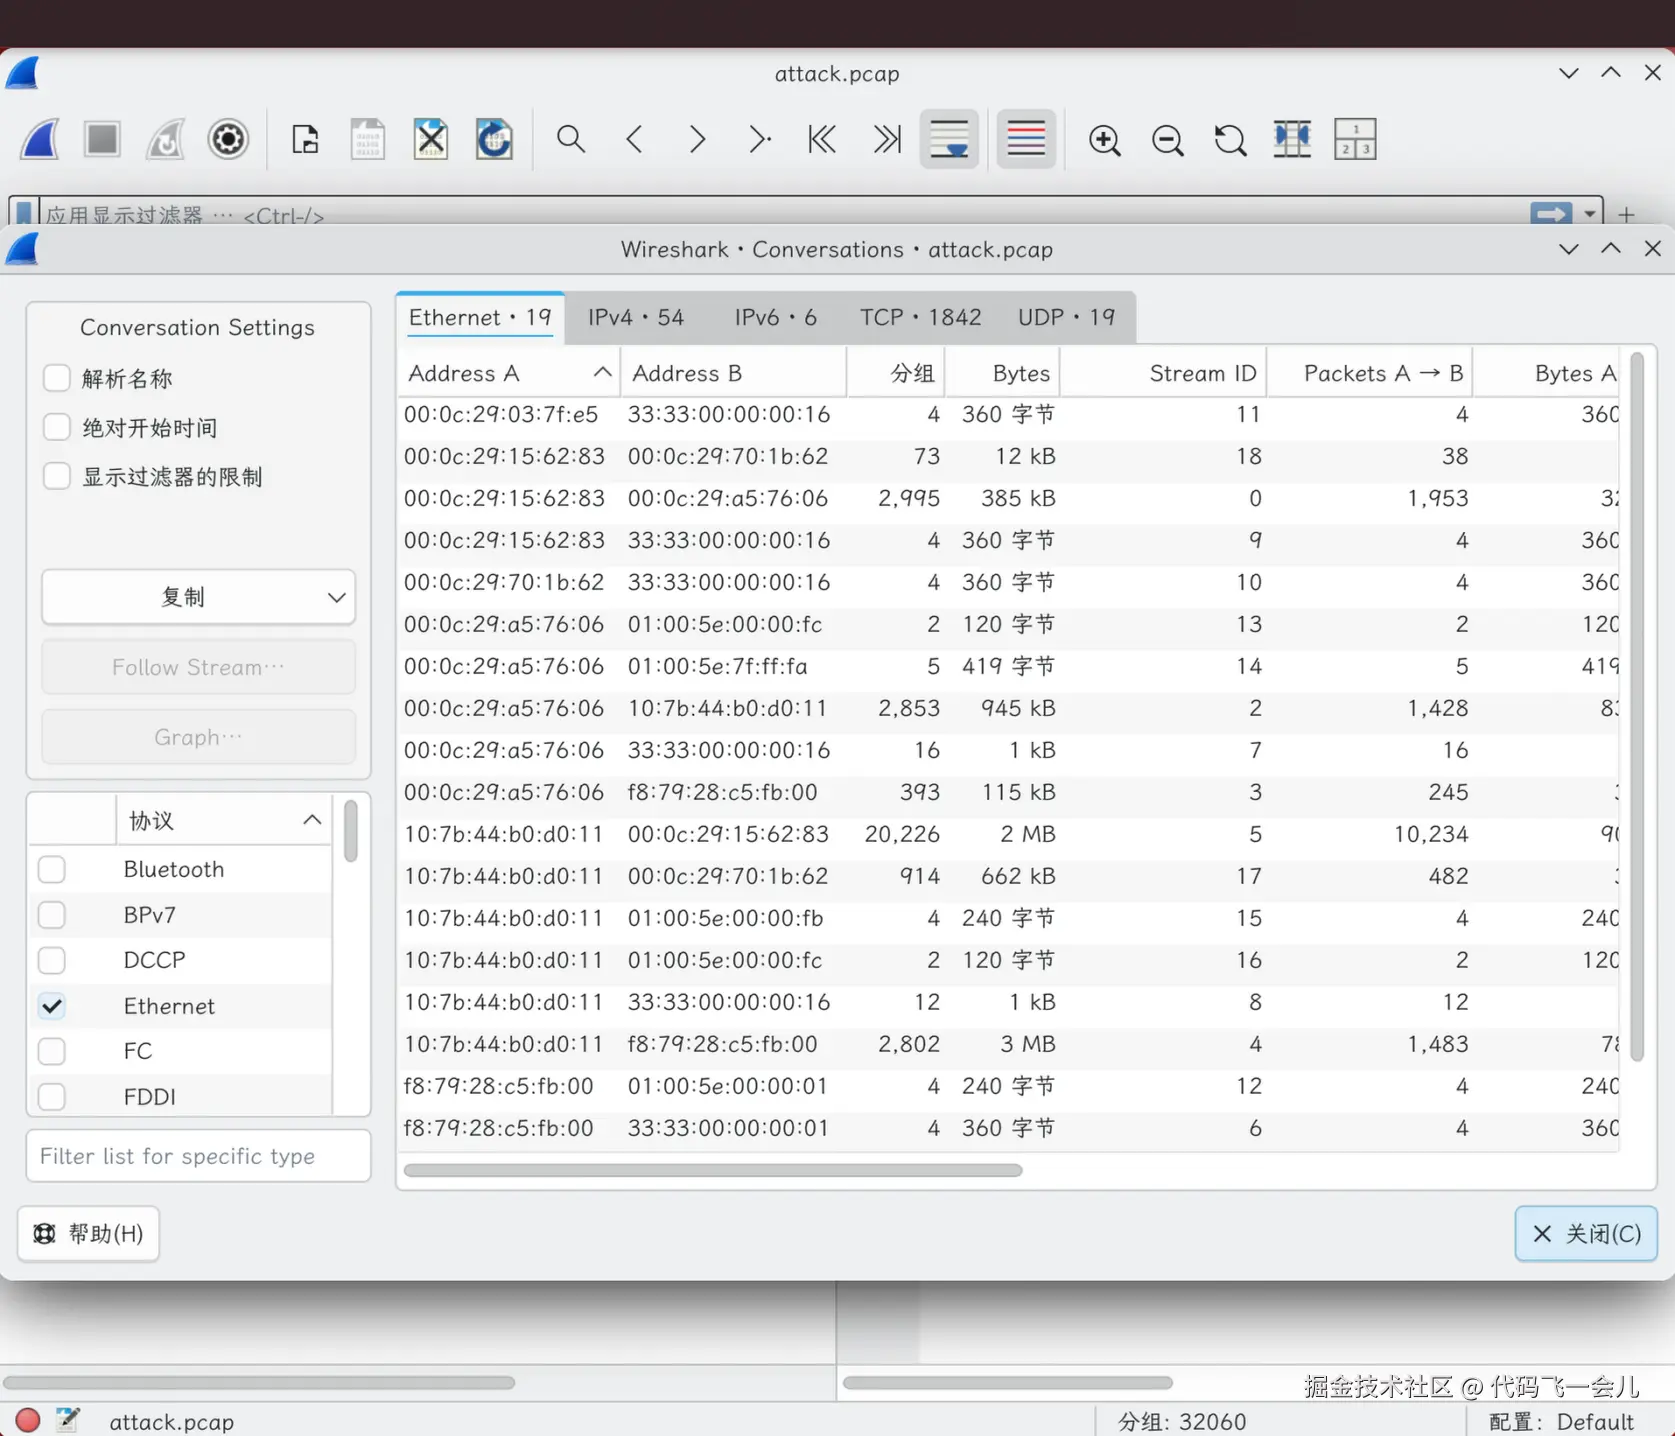Click the Graph button
The image size is (1675, 1436).
coord(198,737)
